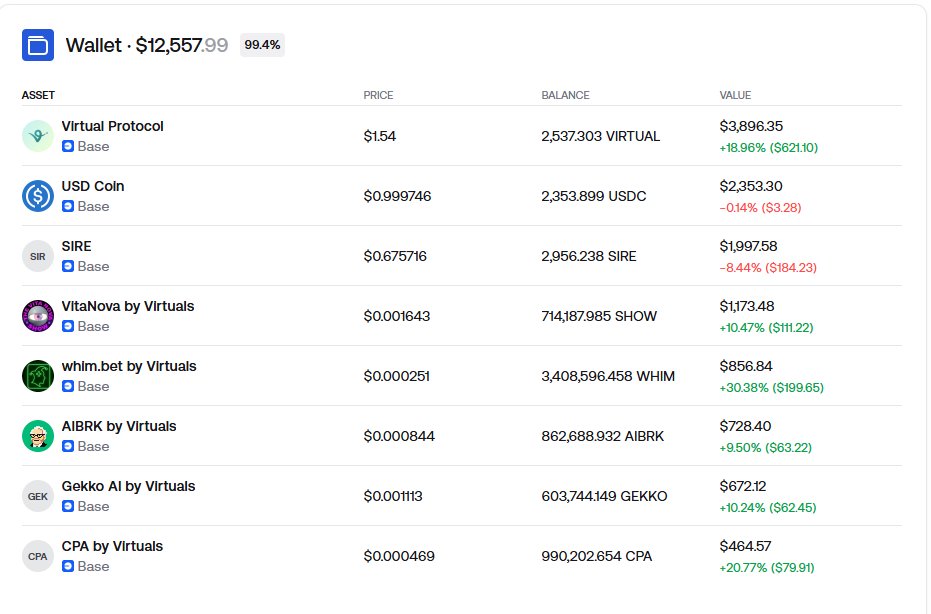
Task: Click Base chain icon under VitaNova by Virtuals
Action: (68, 326)
